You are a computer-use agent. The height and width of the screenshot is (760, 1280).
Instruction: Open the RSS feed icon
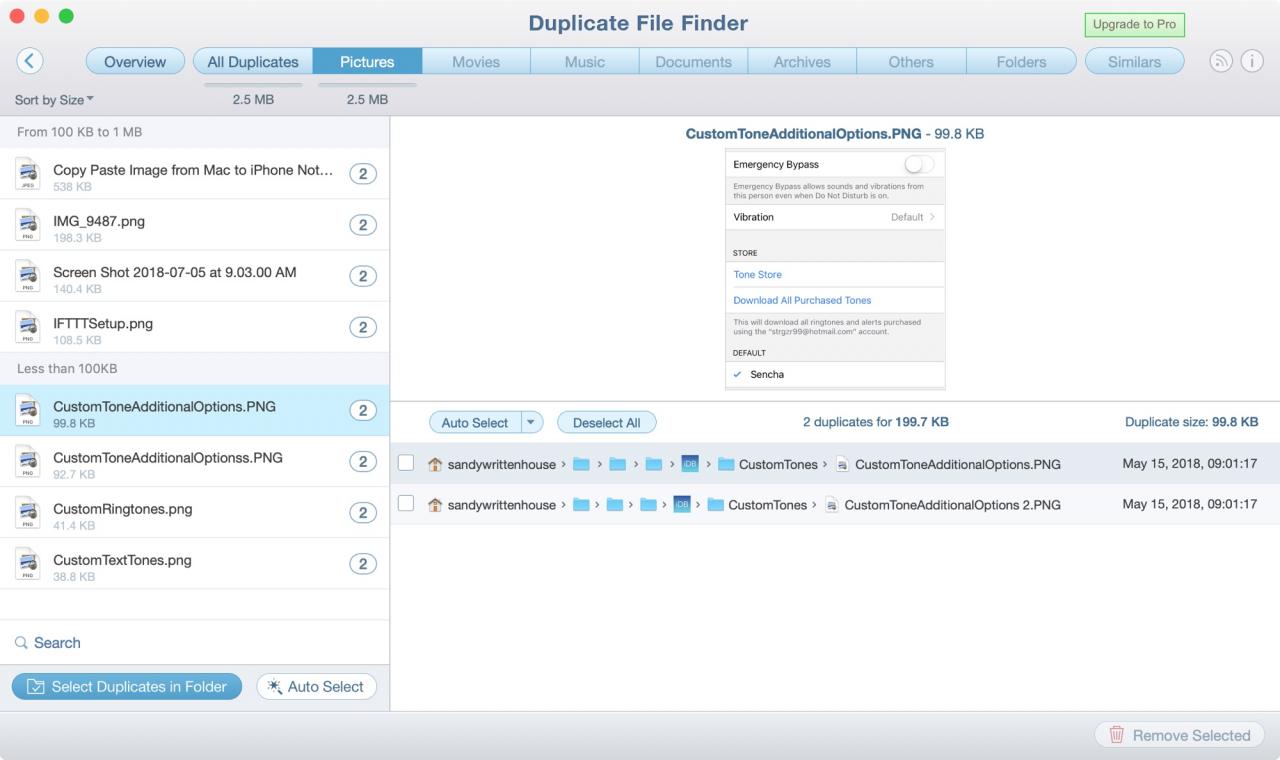click(1221, 61)
